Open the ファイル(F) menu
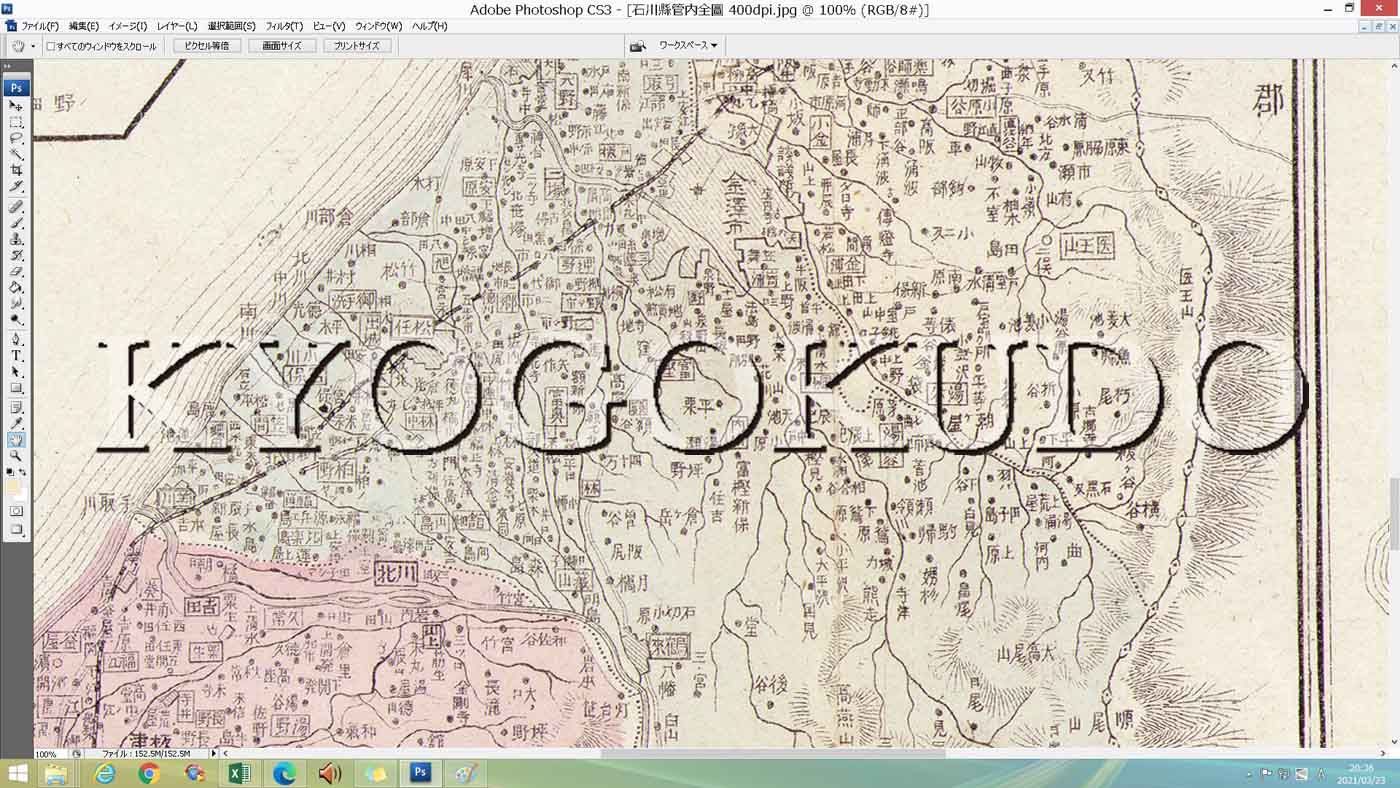Screen dimensions: 1400x788 click(40, 26)
